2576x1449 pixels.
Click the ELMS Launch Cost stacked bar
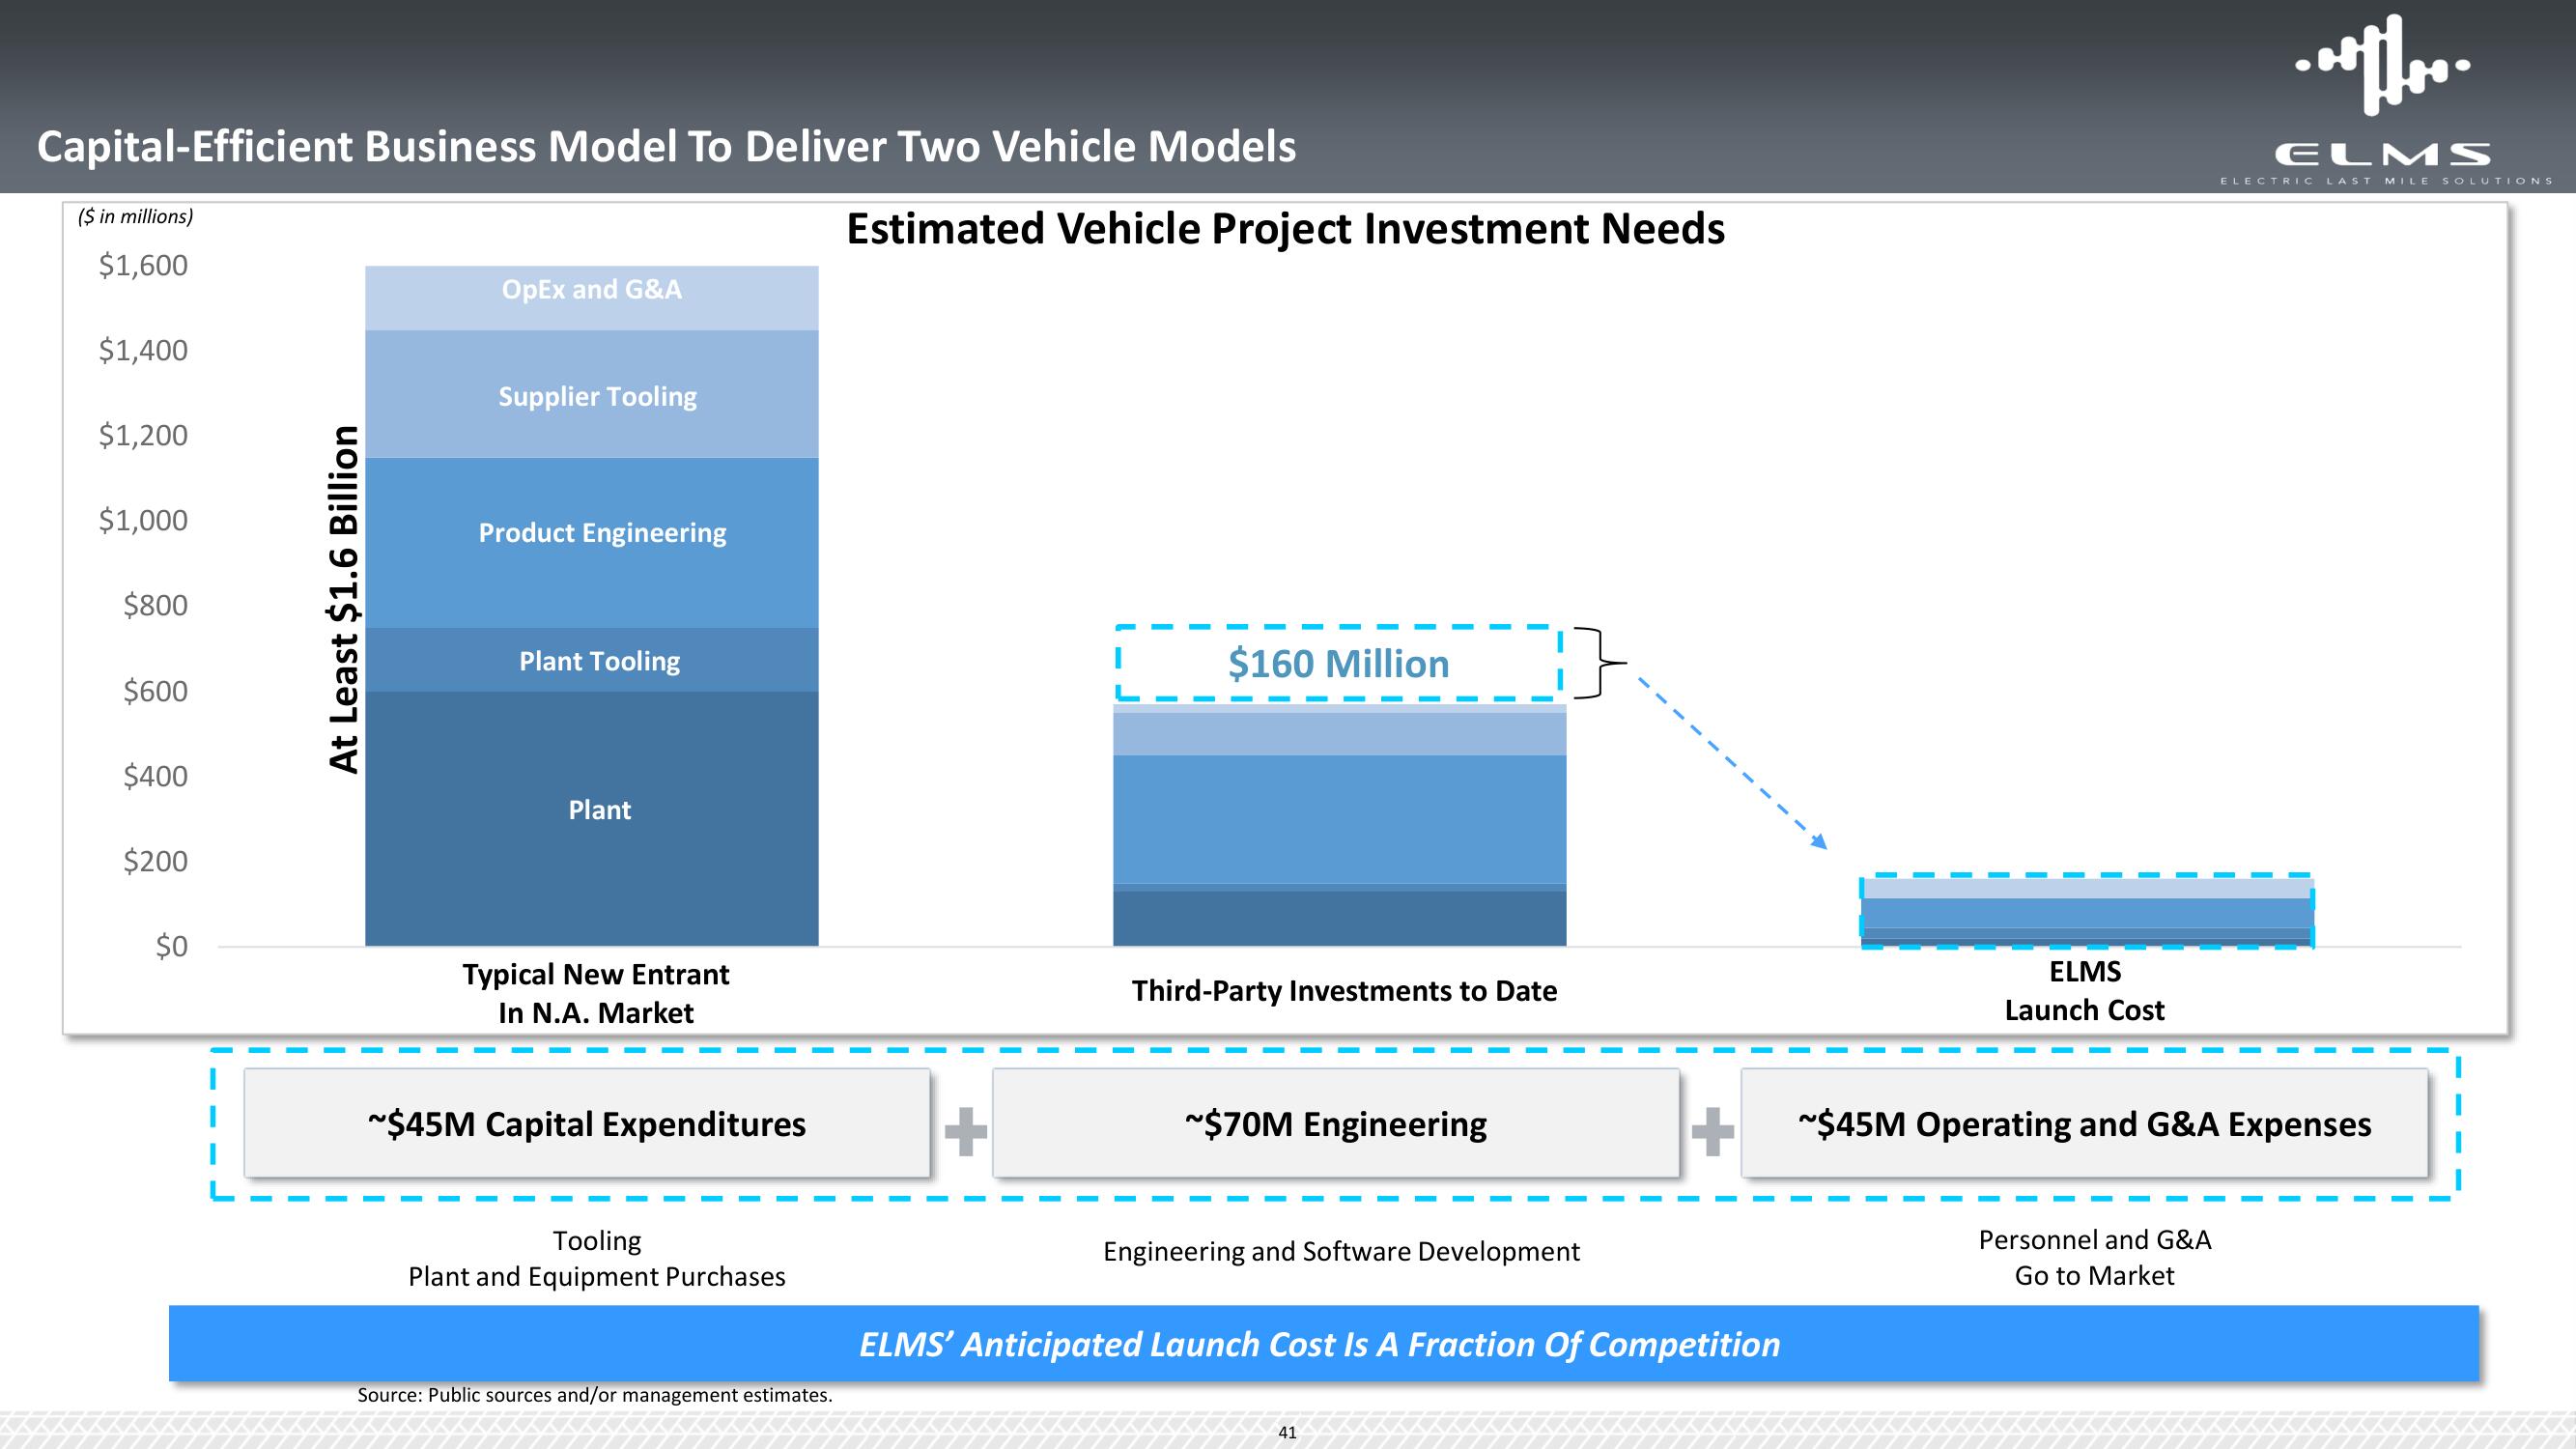tap(2087, 912)
